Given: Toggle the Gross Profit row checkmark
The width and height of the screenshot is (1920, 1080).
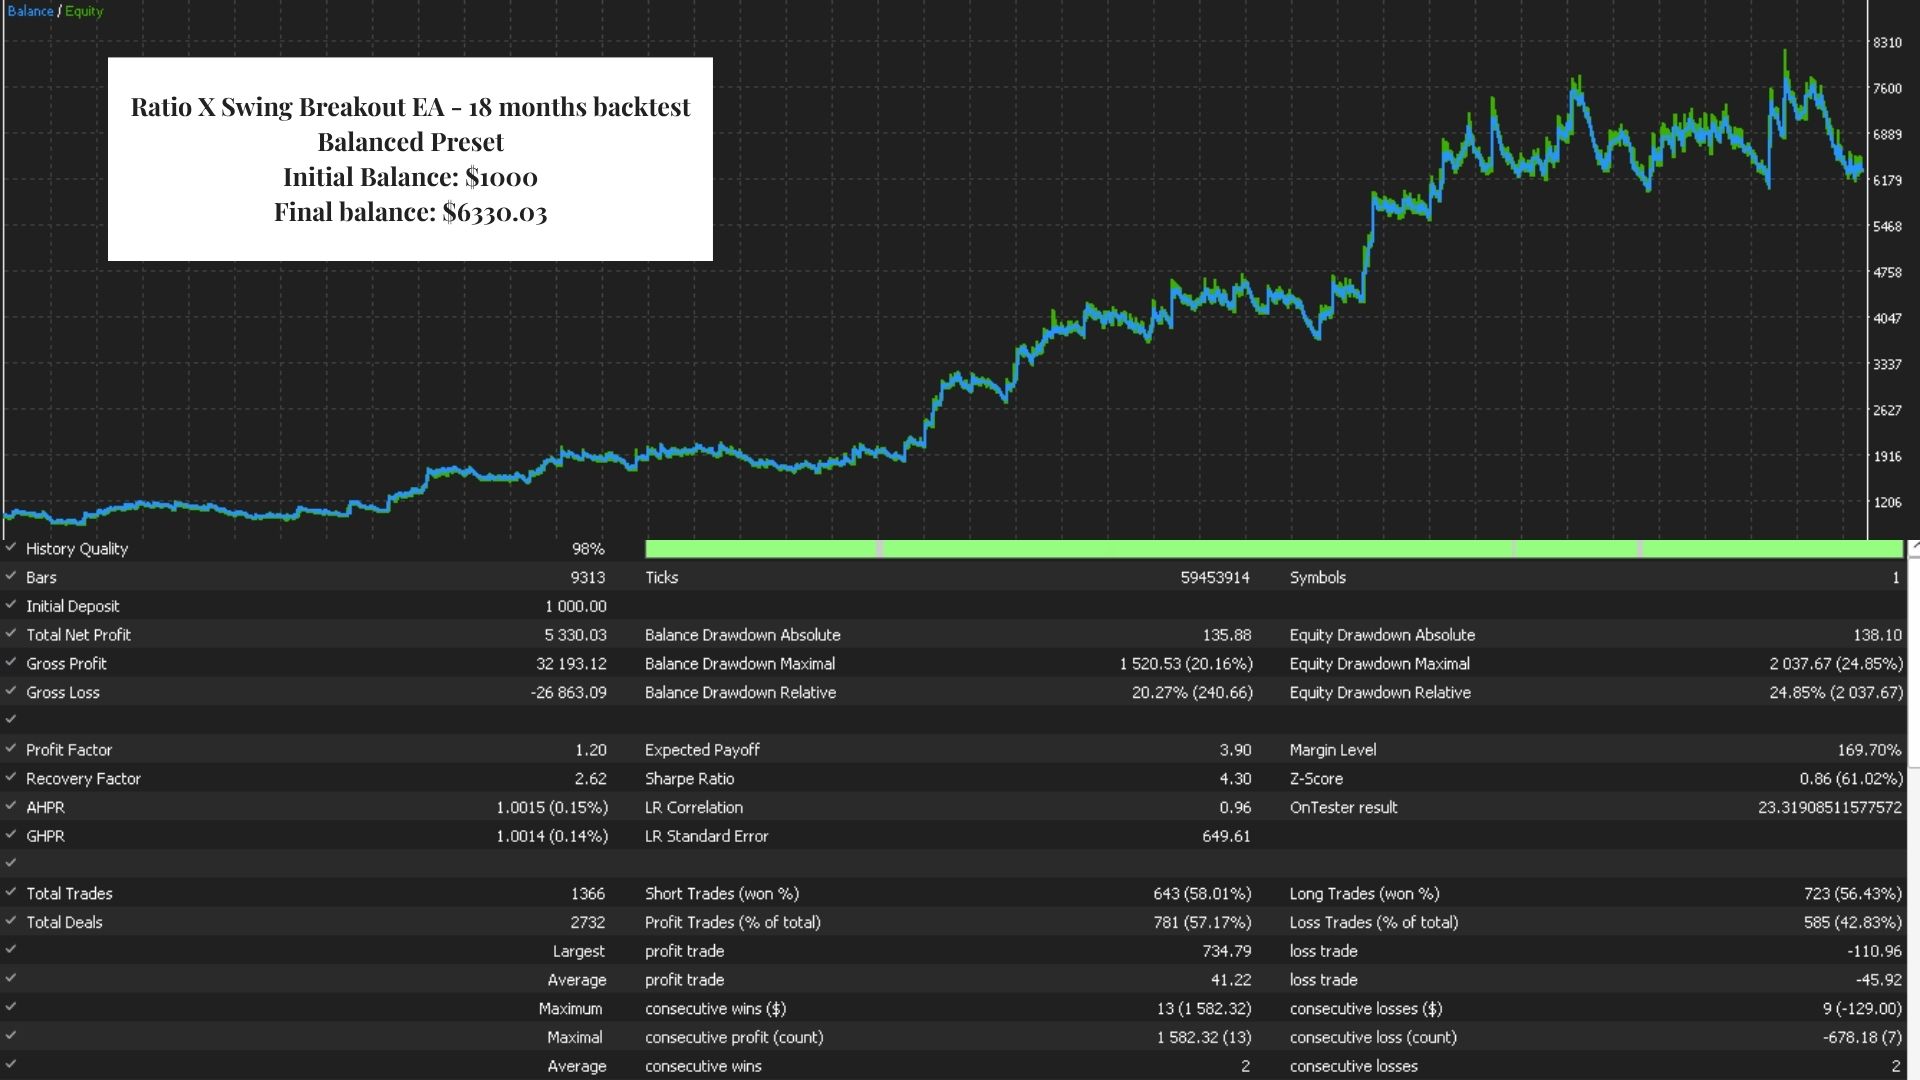Looking at the screenshot, I should [11, 662].
